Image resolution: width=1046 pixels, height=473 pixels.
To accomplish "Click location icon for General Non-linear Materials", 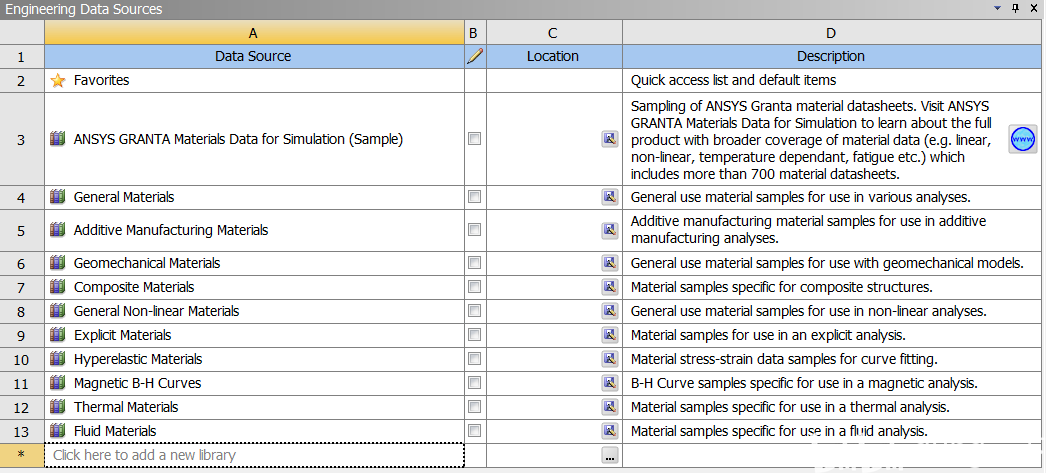I will pos(610,311).
